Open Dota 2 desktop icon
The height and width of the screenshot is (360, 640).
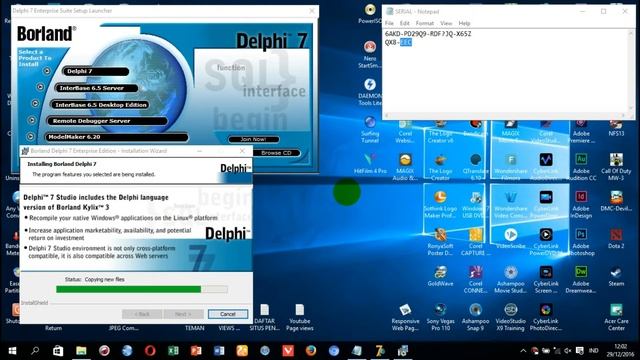tap(616, 239)
